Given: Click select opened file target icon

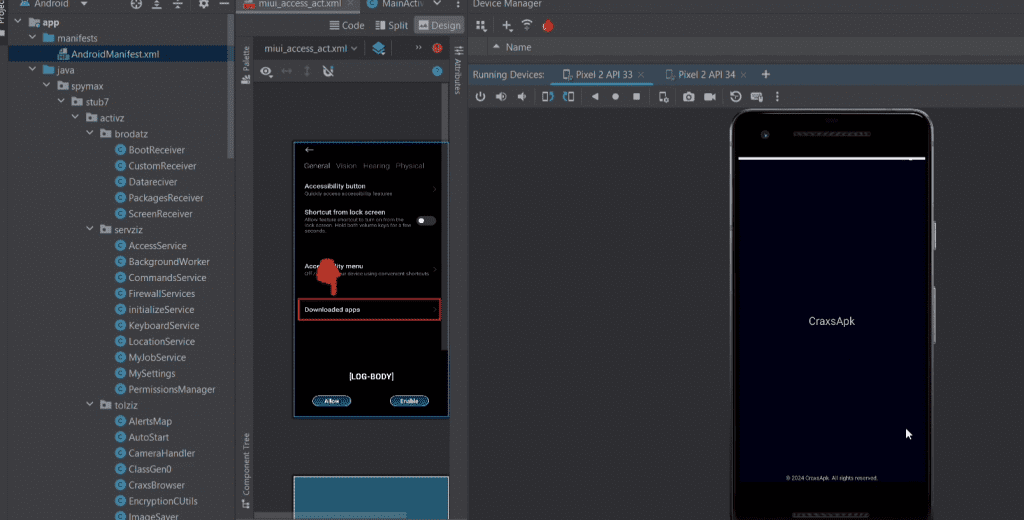Looking at the screenshot, I should [x=138, y=4].
